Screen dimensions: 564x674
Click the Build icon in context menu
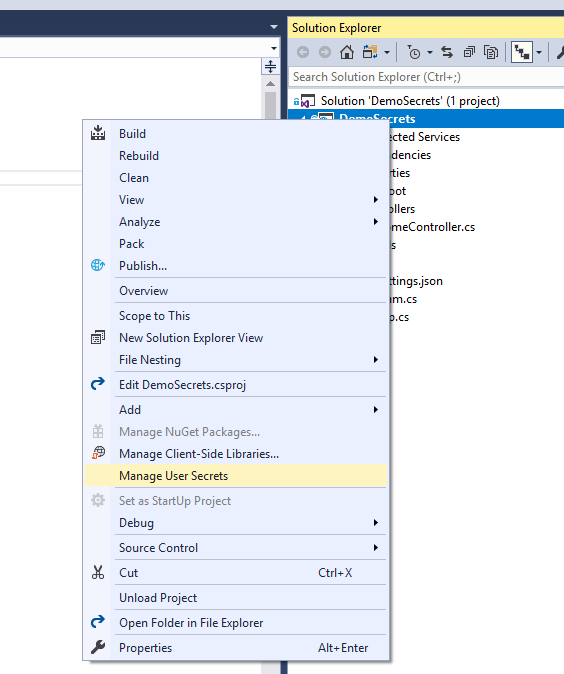click(98, 133)
